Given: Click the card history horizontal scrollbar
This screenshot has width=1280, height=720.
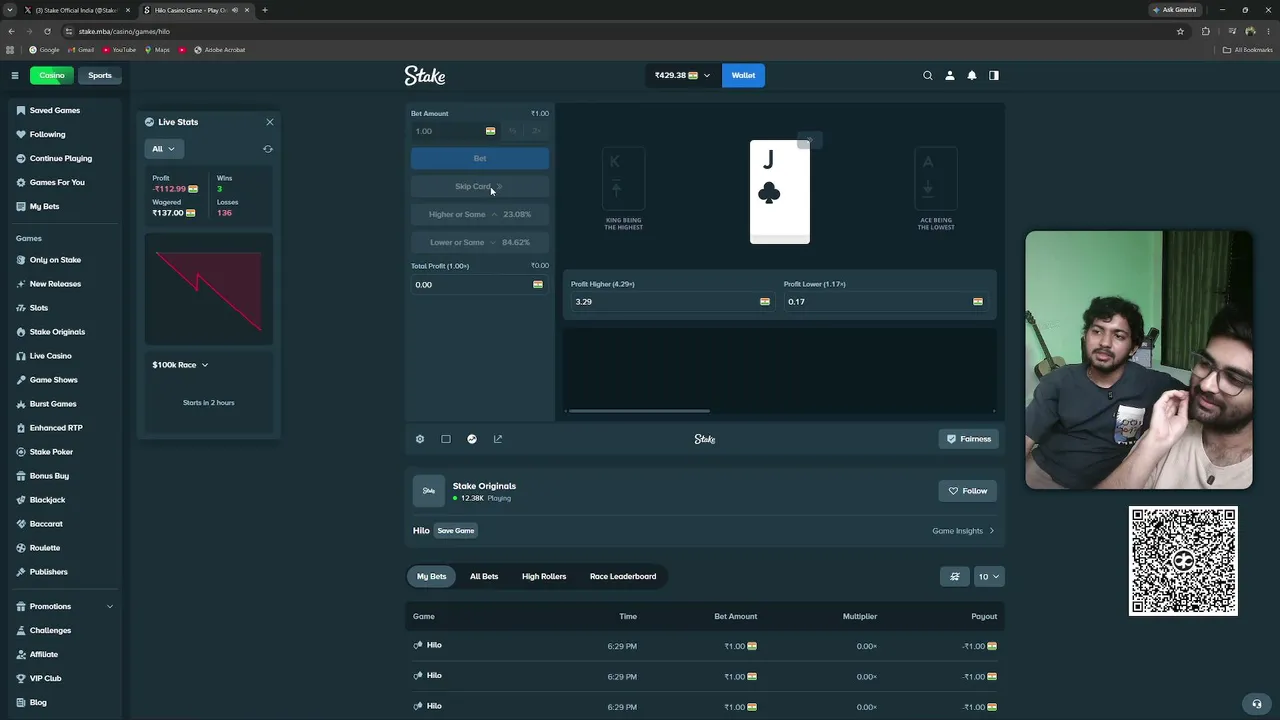Looking at the screenshot, I should [x=638, y=411].
